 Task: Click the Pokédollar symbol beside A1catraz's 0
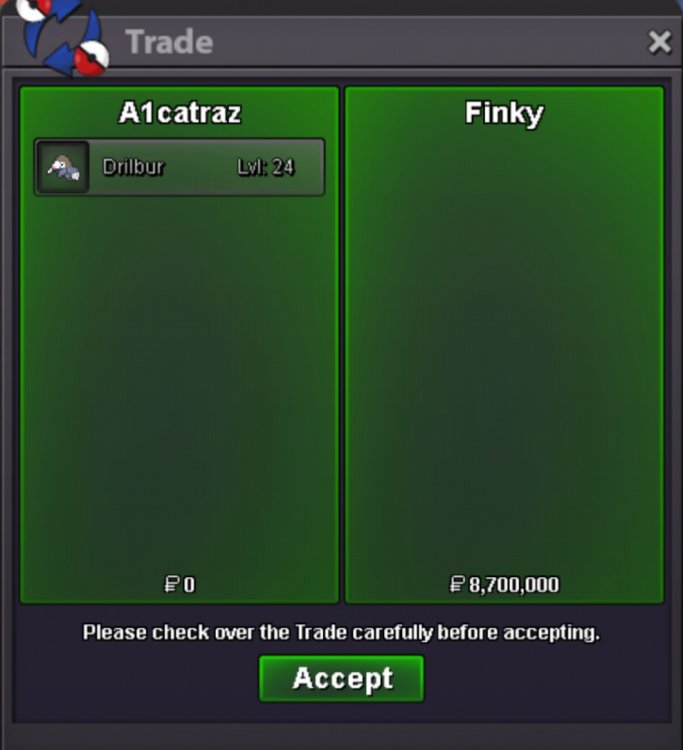pyautogui.click(x=171, y=584)
